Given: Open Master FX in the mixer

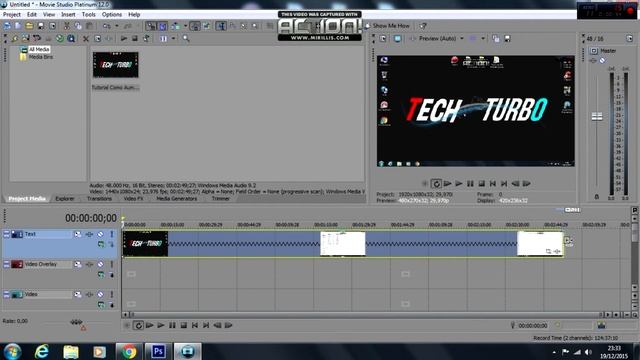Looking at the screenshot, I should point(593,60).
